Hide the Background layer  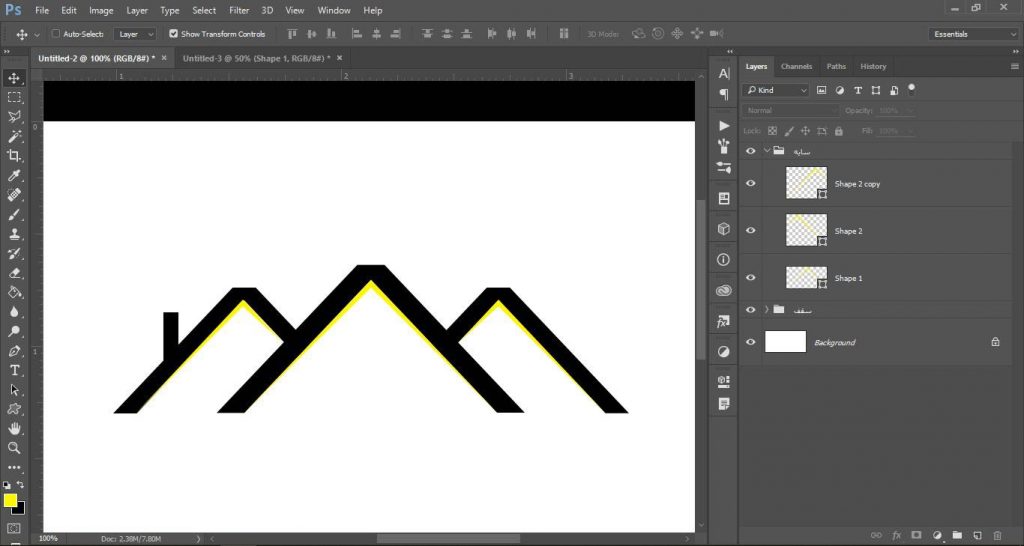click(x=751, y=342)
